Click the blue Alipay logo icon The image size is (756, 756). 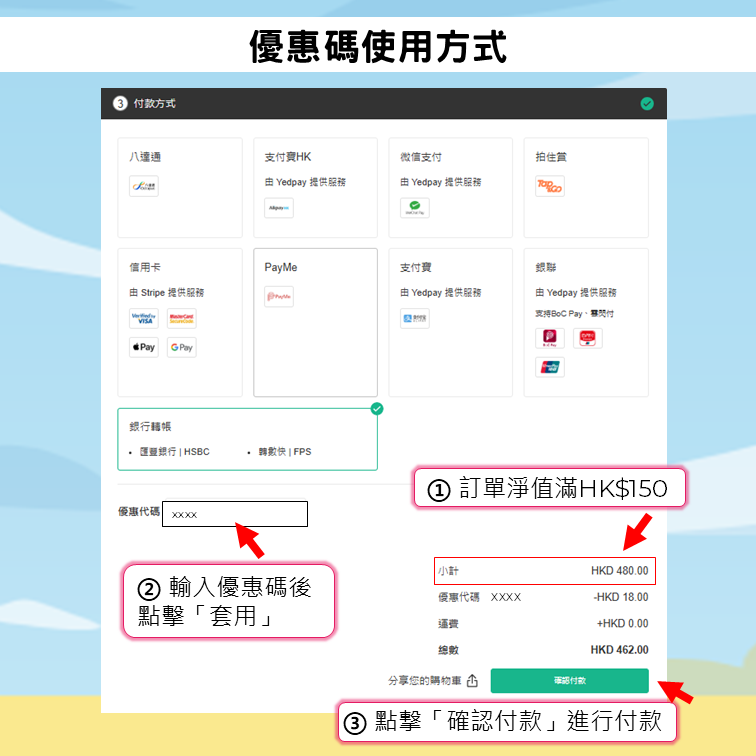[415, 318]
